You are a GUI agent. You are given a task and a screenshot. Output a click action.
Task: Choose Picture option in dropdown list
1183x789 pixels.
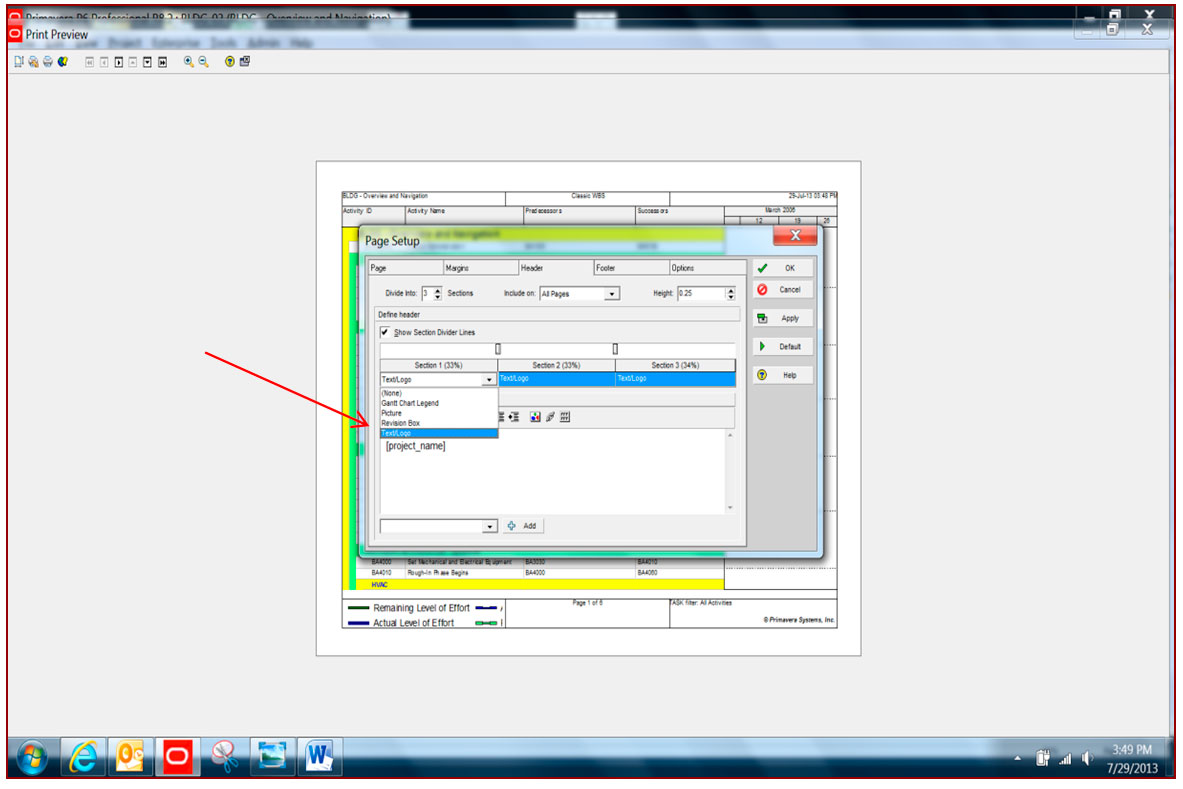[438, 413]
